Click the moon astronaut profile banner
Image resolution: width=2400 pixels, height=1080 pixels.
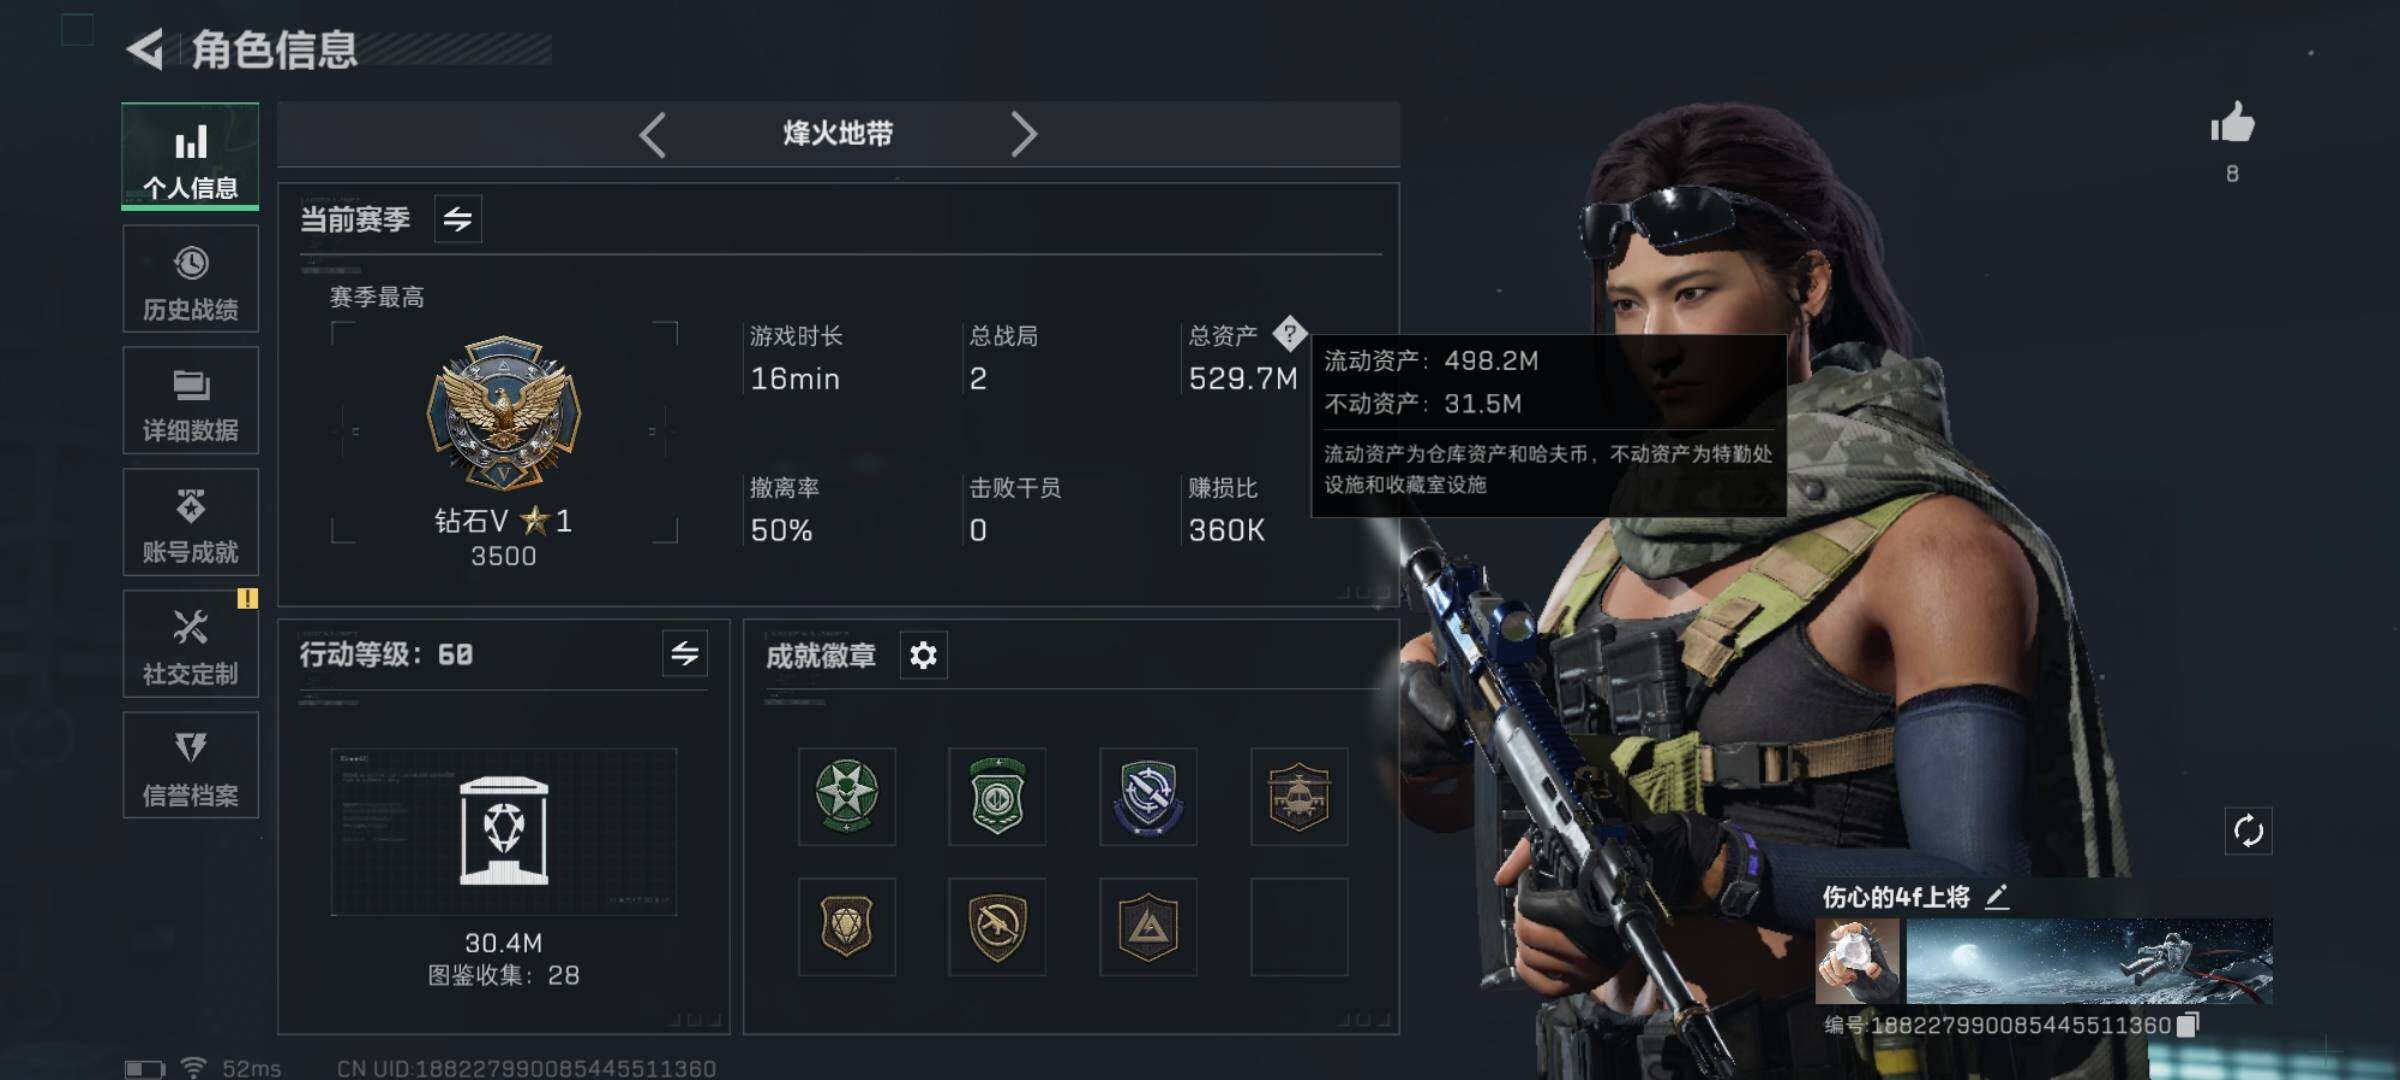click(x=2089, y=961)
